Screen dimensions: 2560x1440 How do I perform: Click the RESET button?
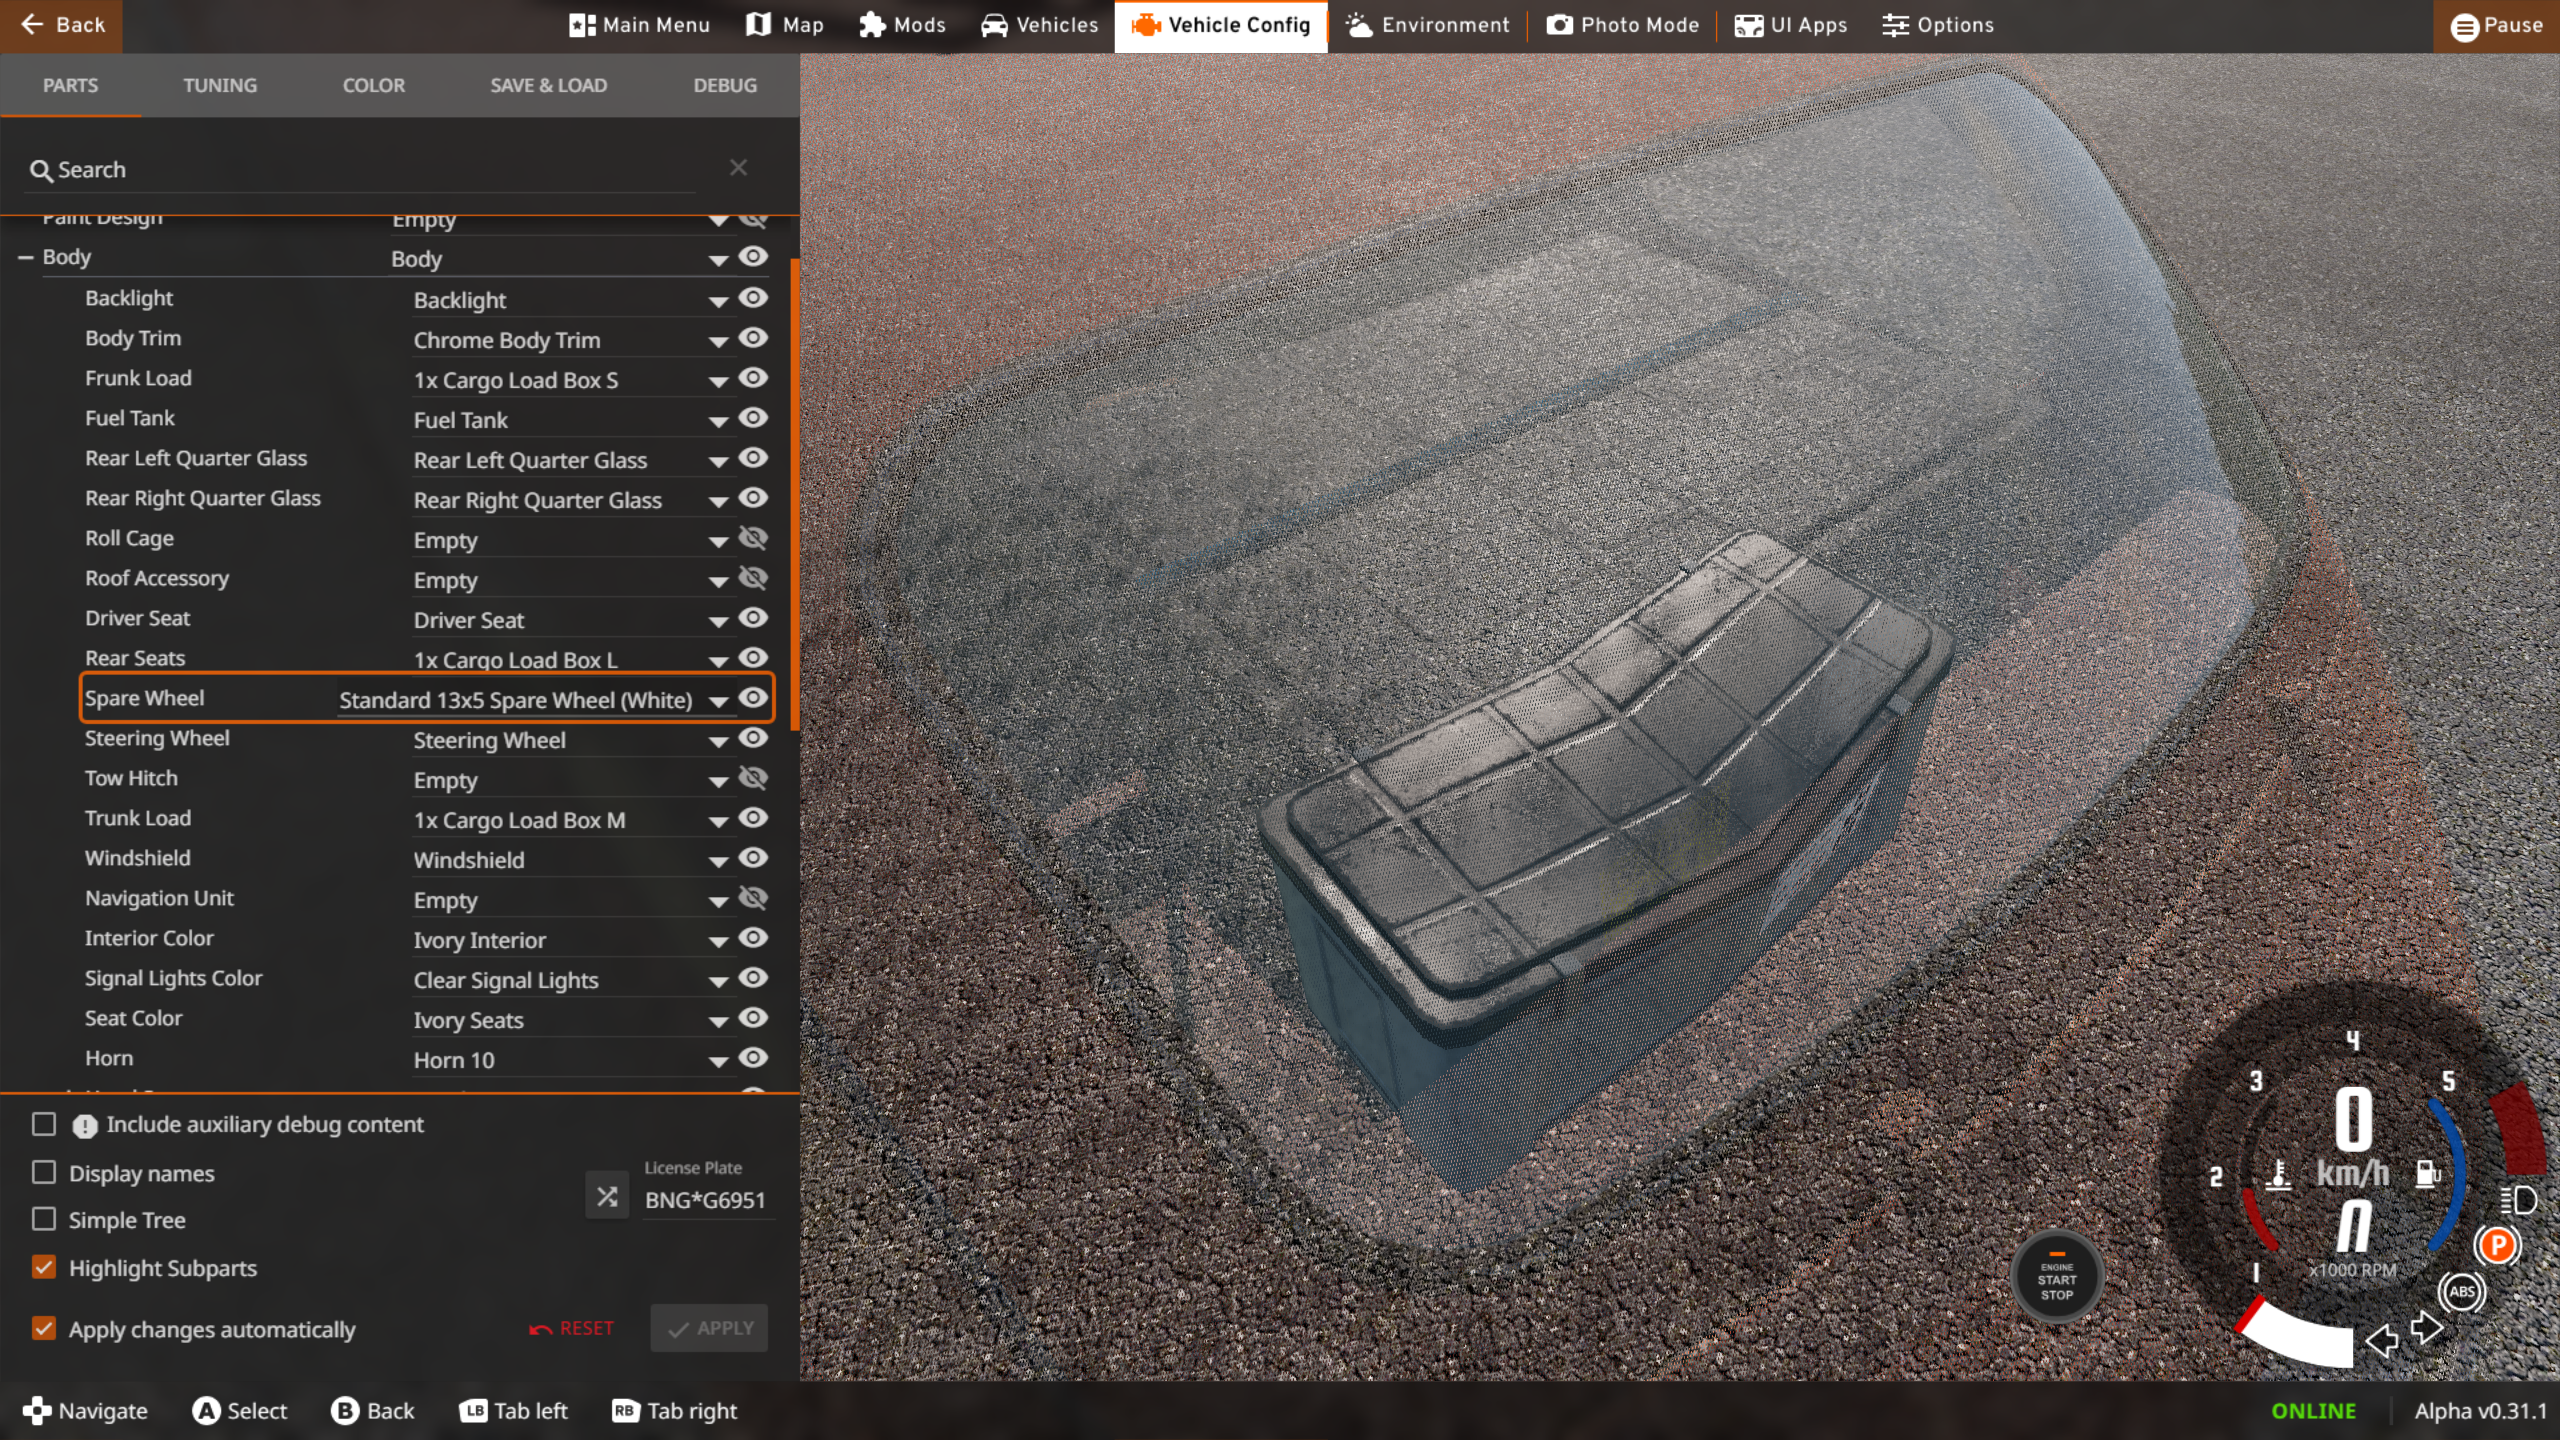click(x=572, y=1328)
